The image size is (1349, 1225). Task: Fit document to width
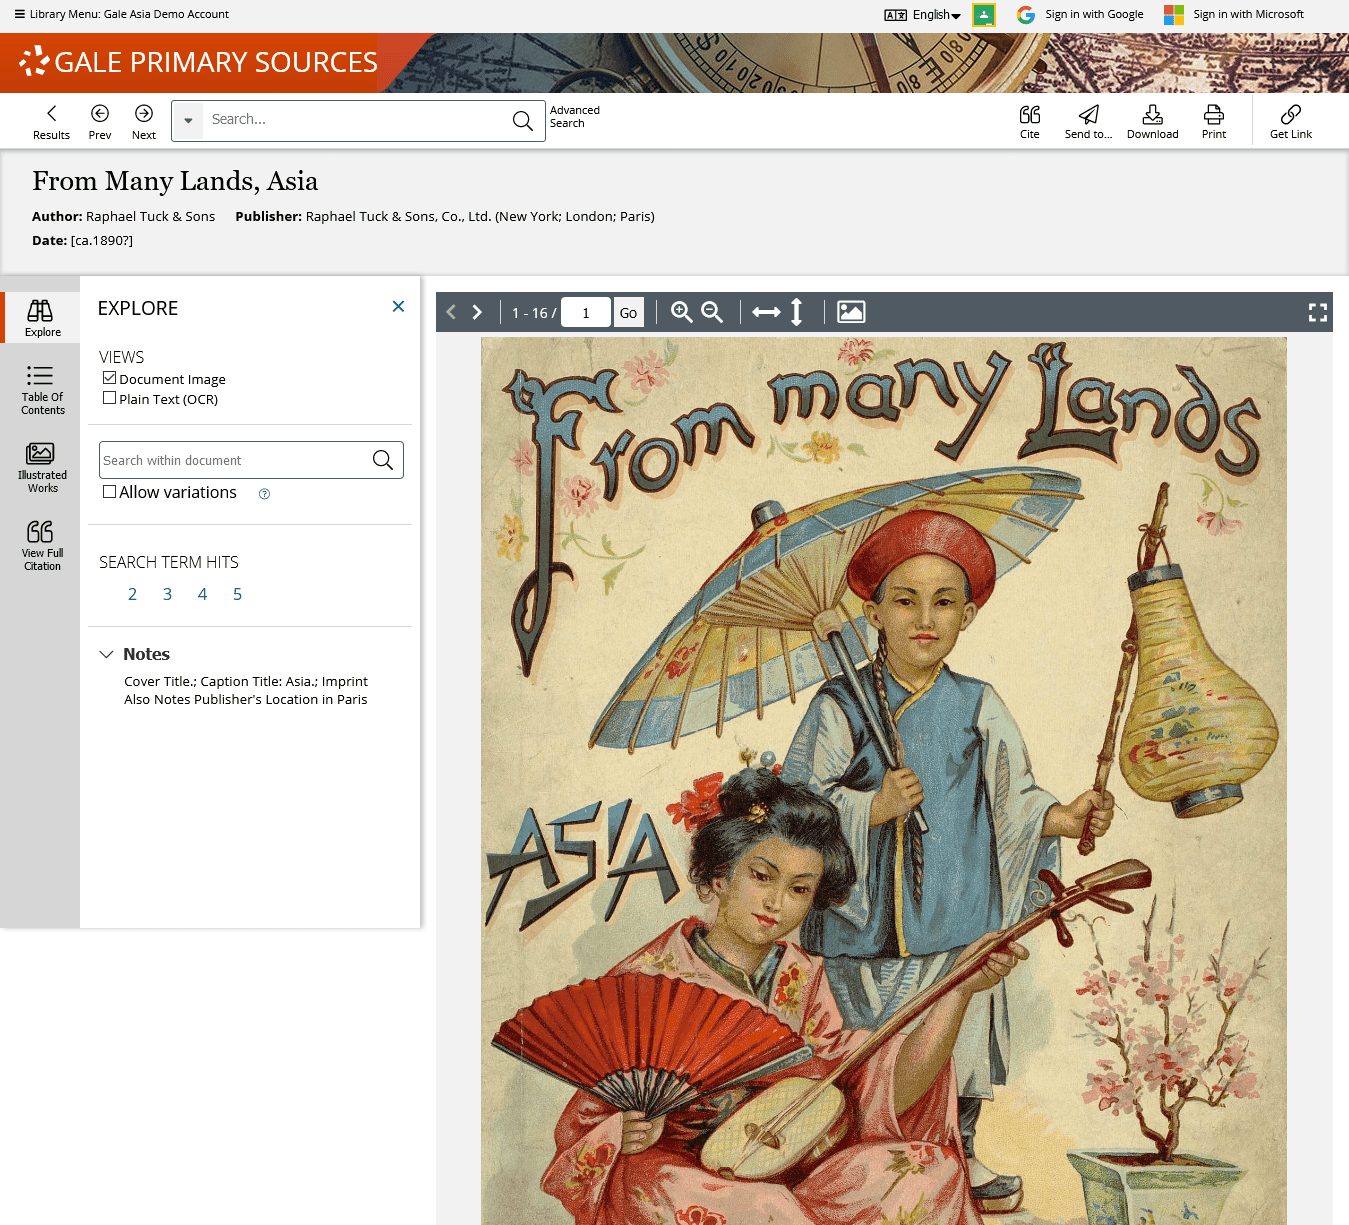point(766,312)
